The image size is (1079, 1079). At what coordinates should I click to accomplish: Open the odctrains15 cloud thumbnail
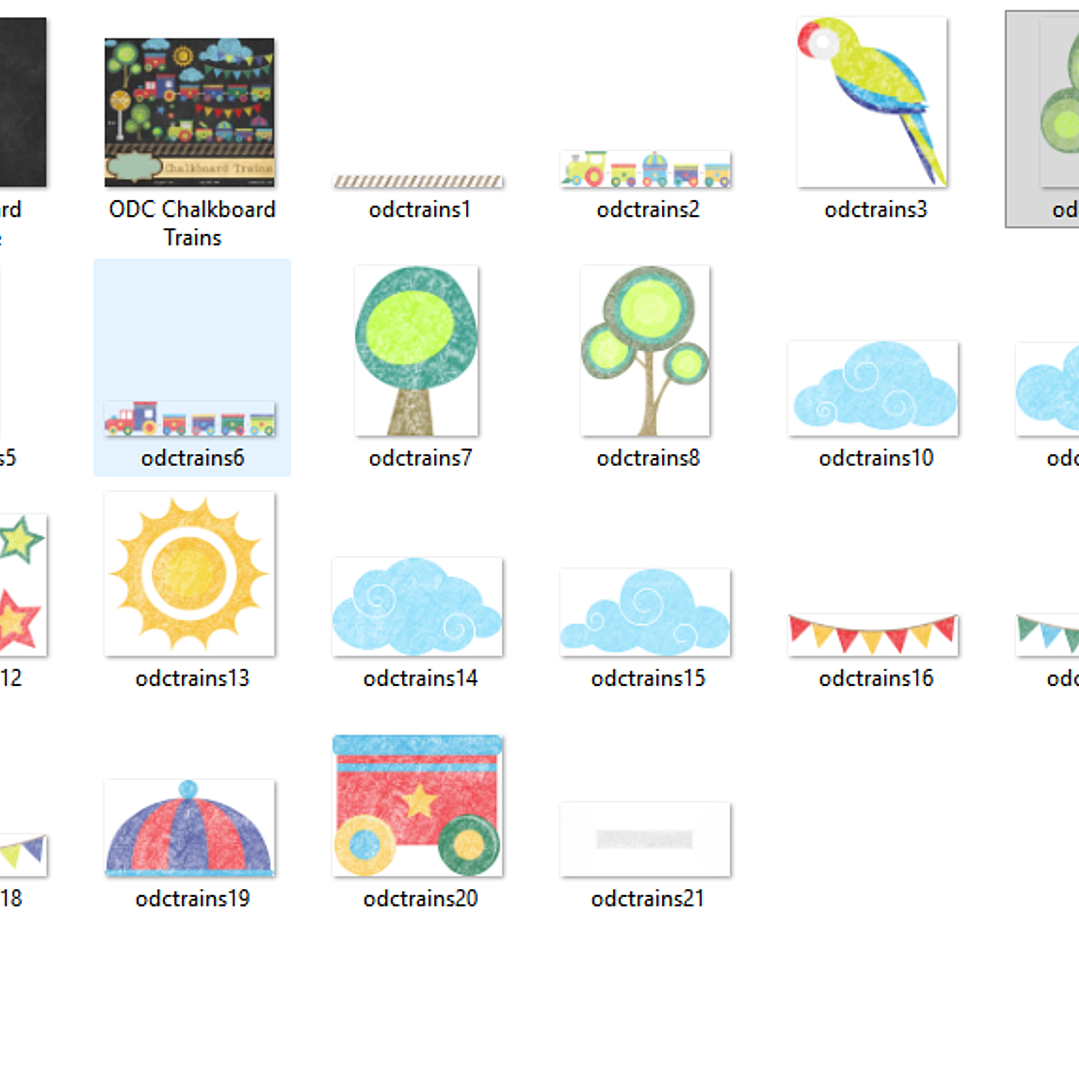coord(645,612)
